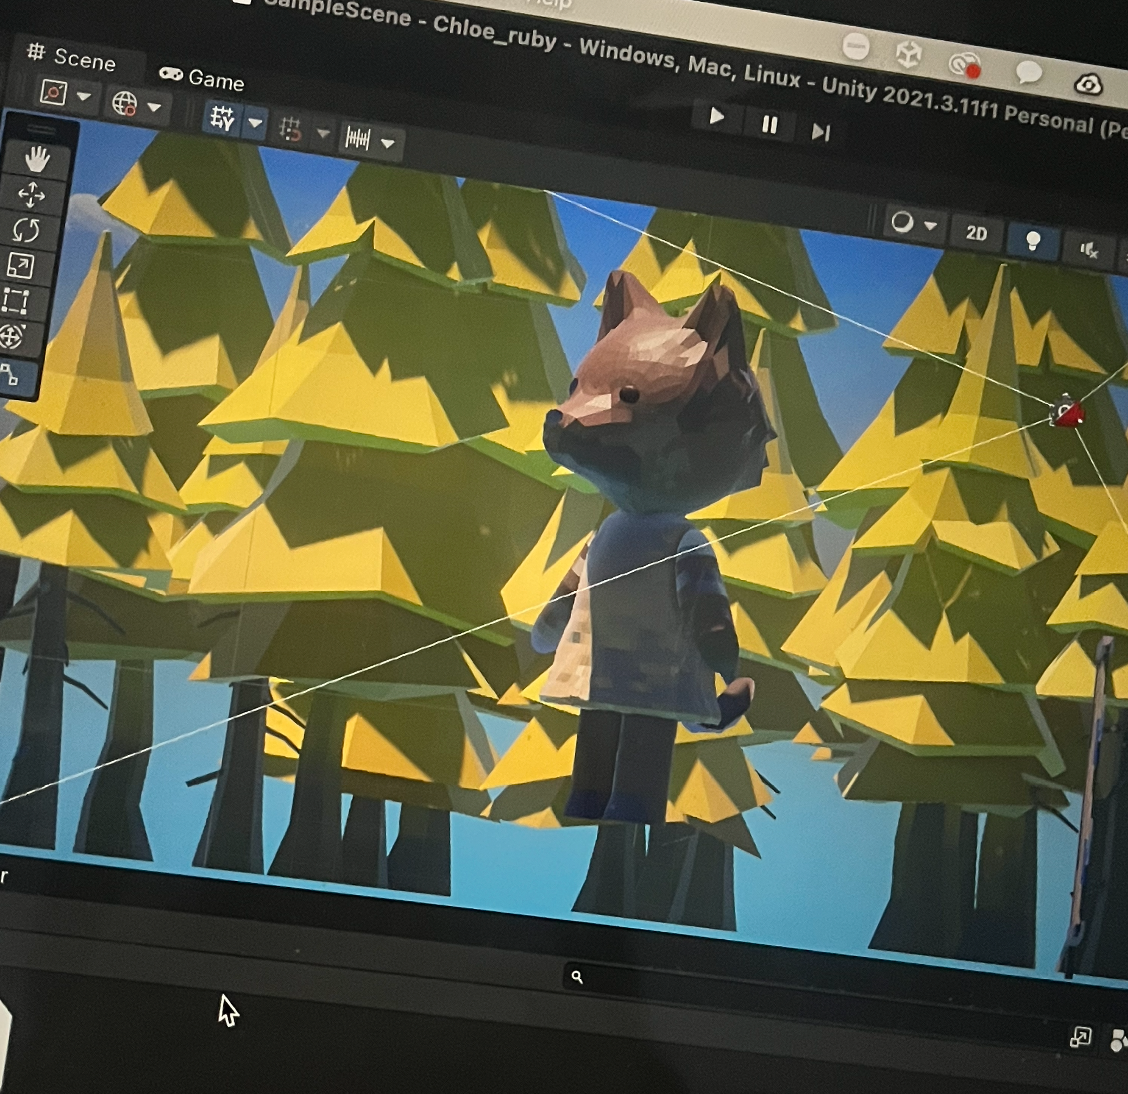This screenshot has height=1094, width=1128.
Task: Toggle scene audio mute
Action: point(1089,250)
